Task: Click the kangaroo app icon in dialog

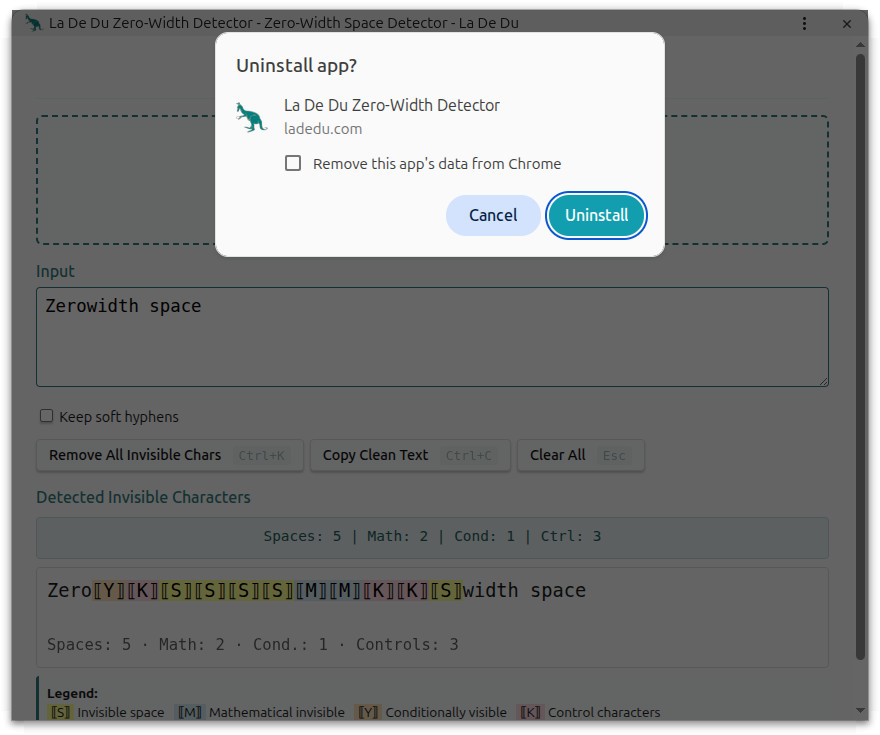Action: (x=250, y=117)
